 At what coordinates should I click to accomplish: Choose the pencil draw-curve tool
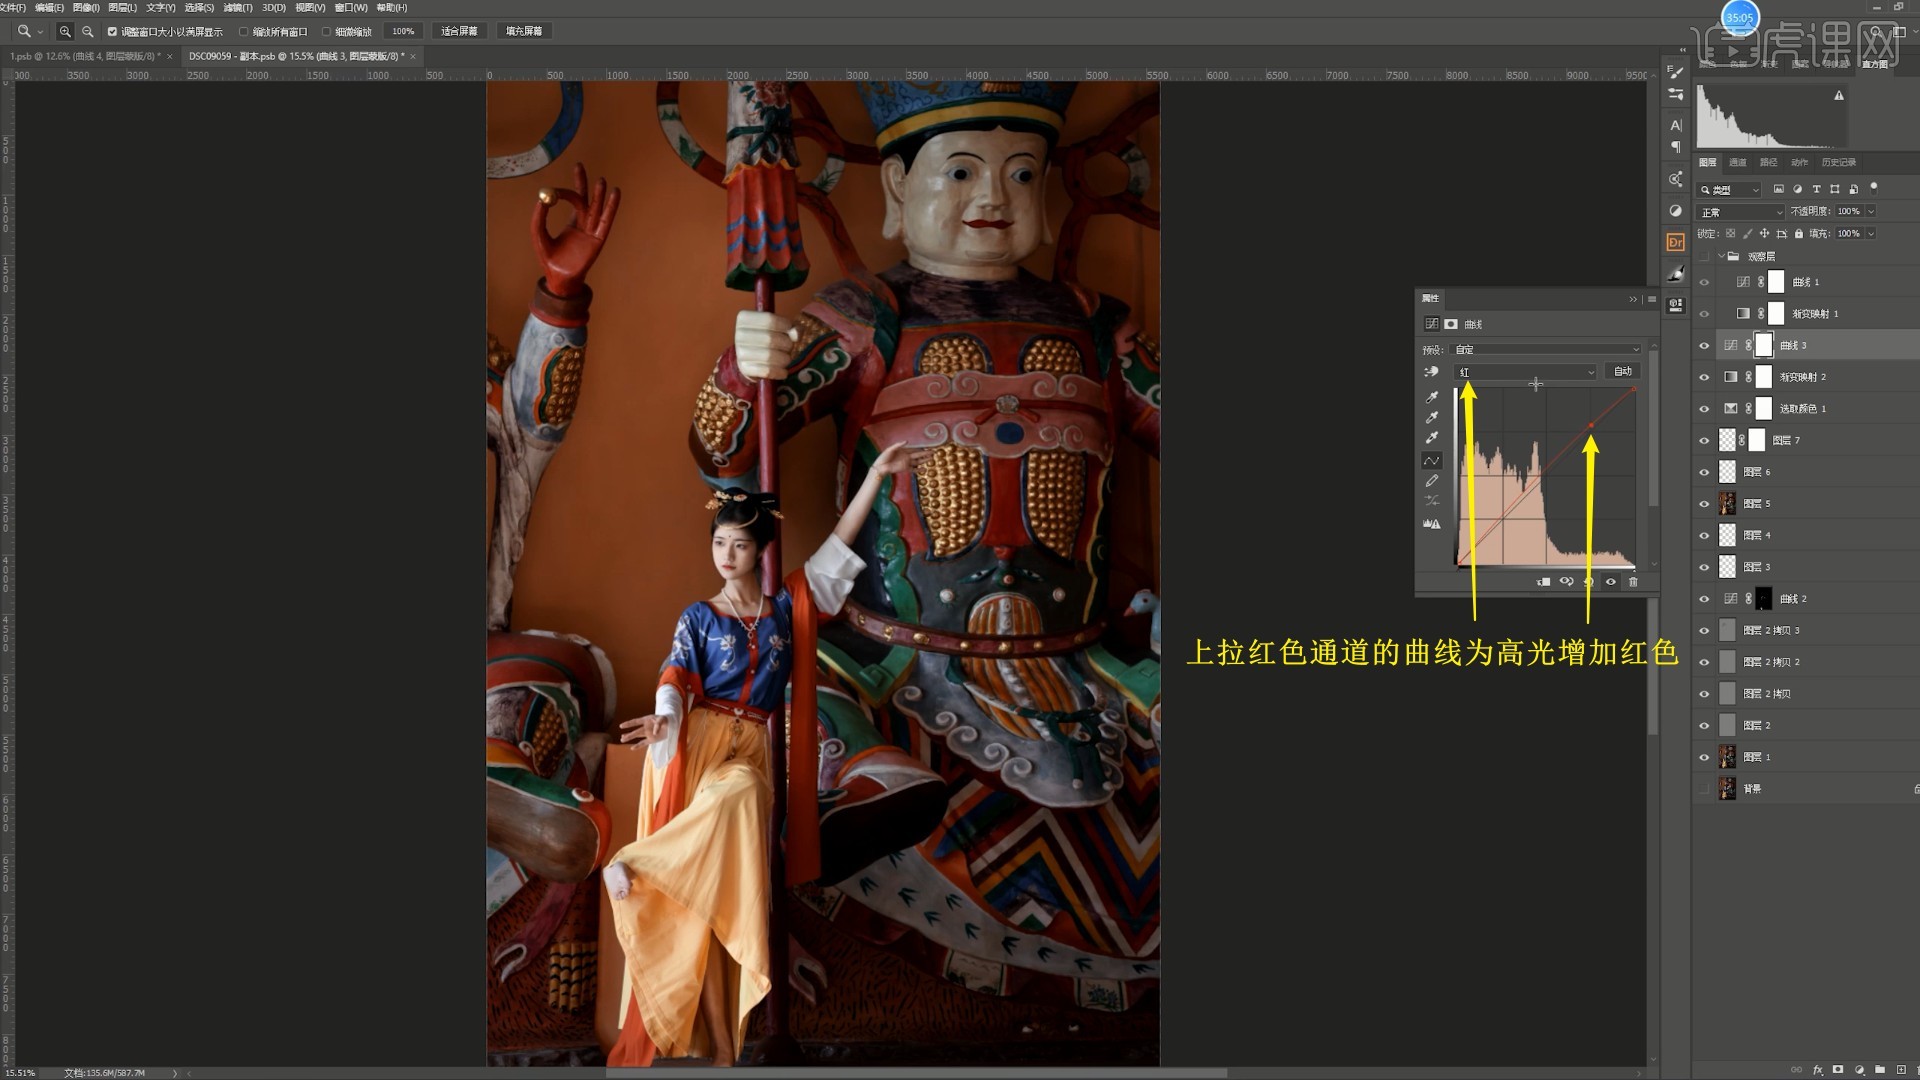click(x=1431, y=481)
